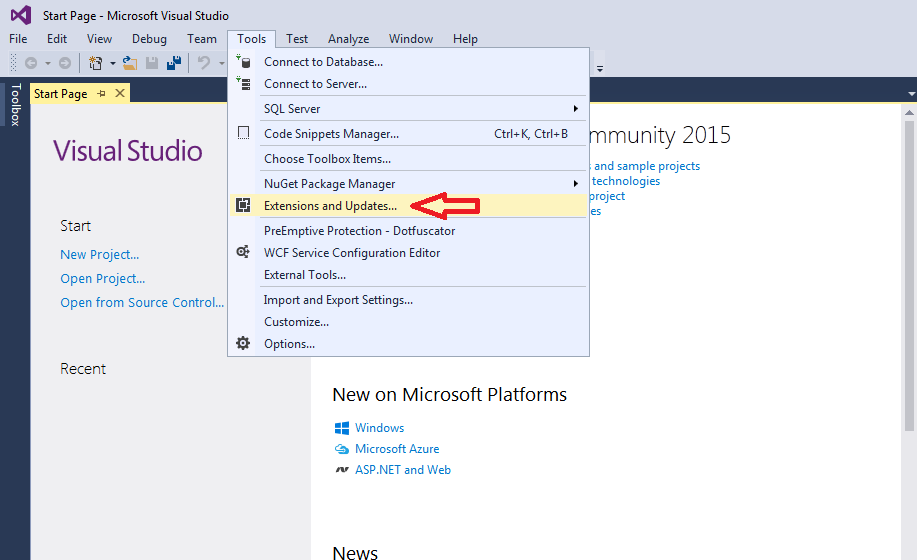Click the vertical scrollbar thumb
The height and width of the screenshot is (560, 917).
click(x=909, y=276)
